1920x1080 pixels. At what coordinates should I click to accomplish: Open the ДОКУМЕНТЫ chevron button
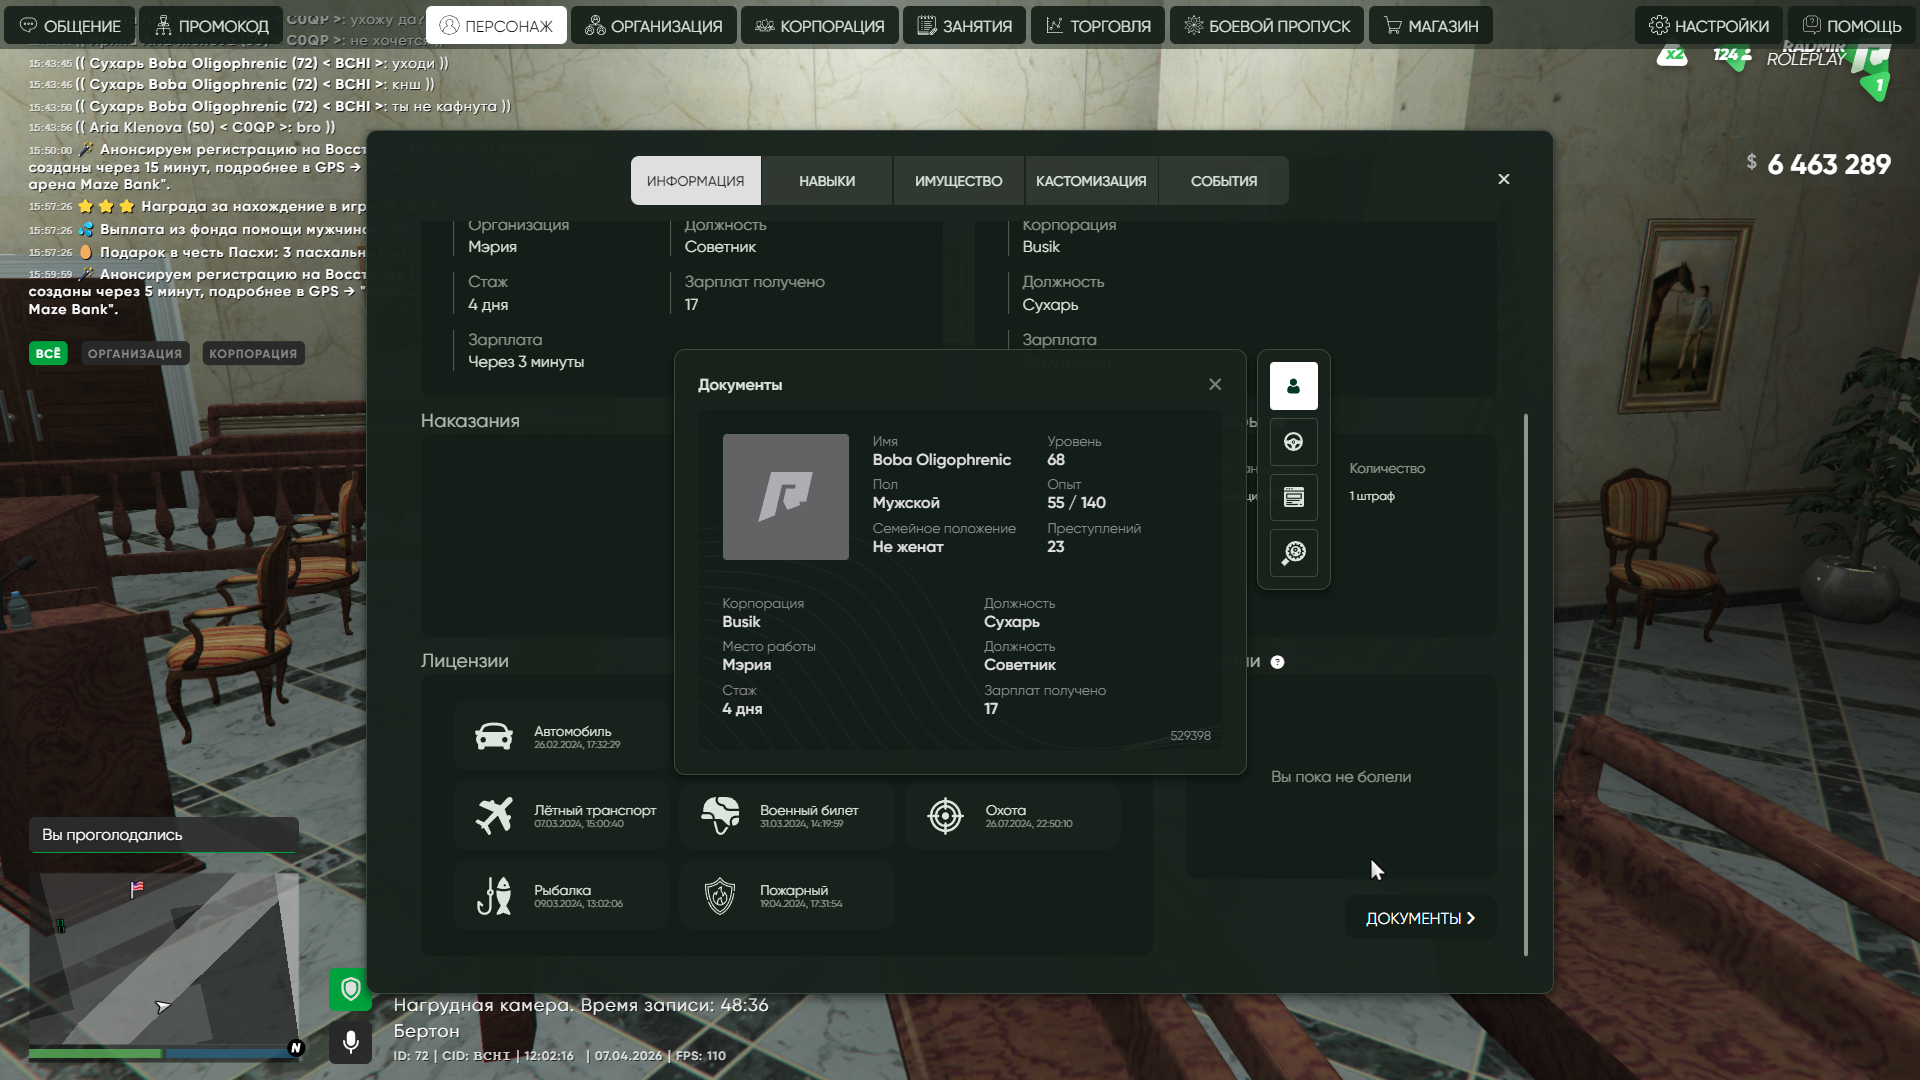tap(1420, 918)
